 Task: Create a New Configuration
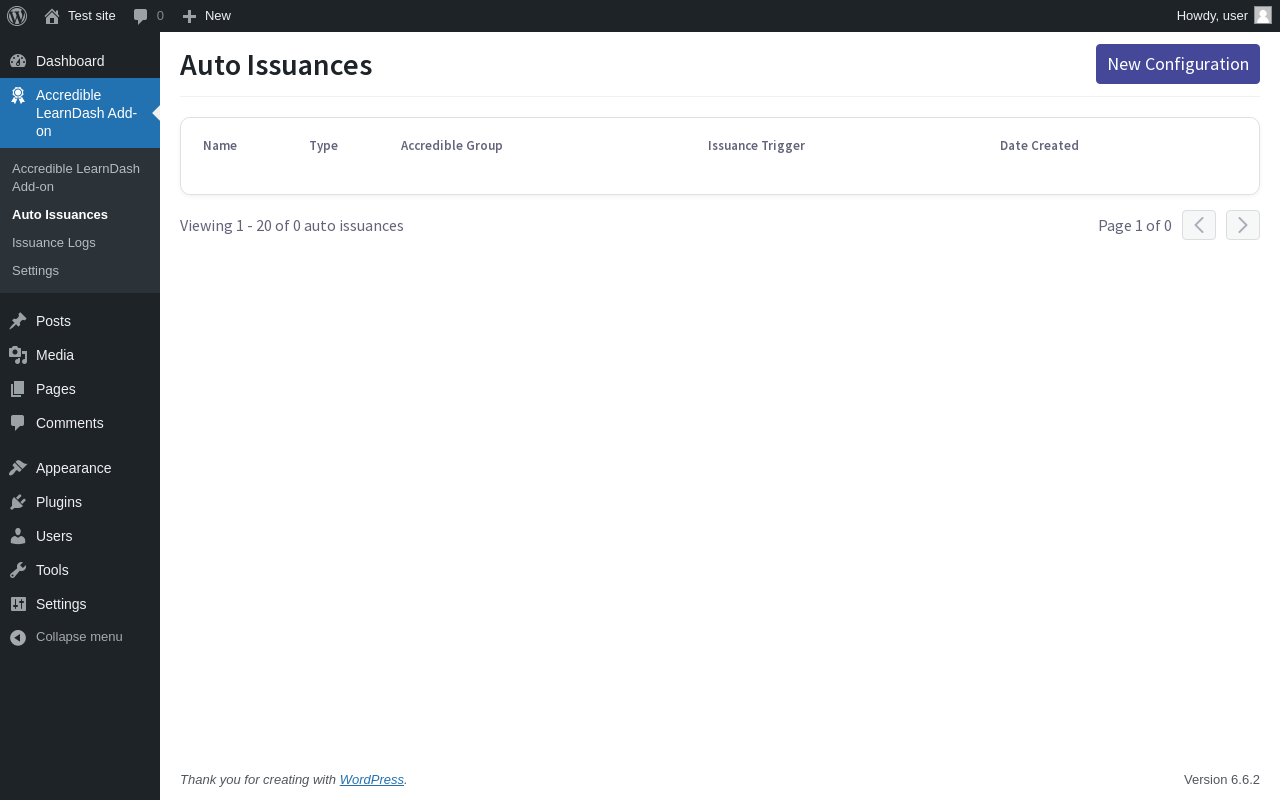coord(1178,64)
